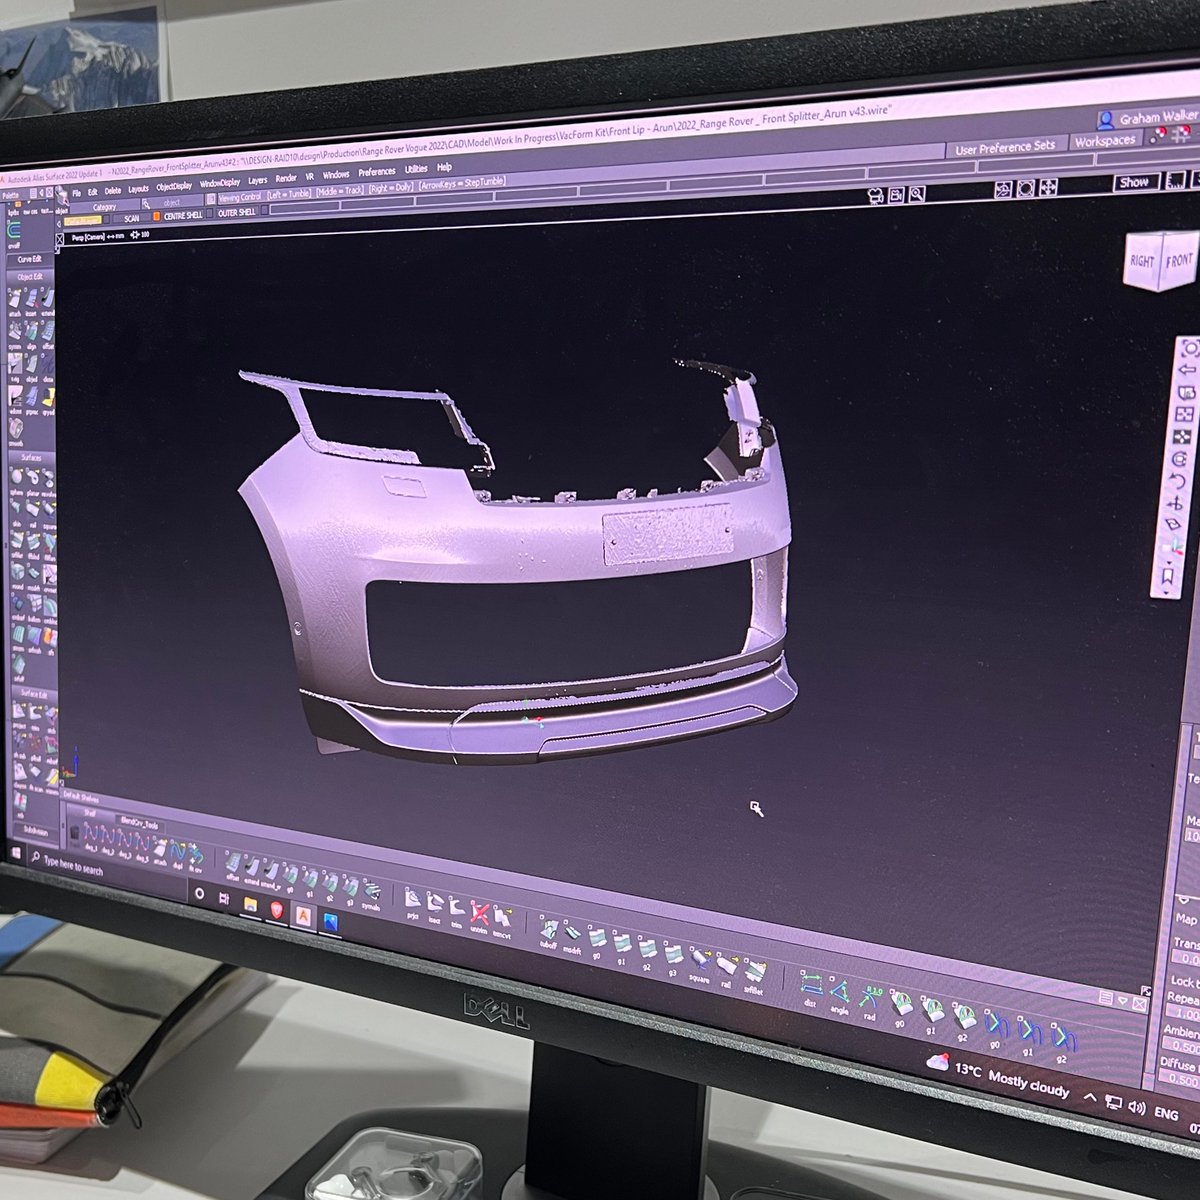Viewport: 1200px width, 1200px height.
Task: Select the SCAN layer button
Action: [131, 218]
